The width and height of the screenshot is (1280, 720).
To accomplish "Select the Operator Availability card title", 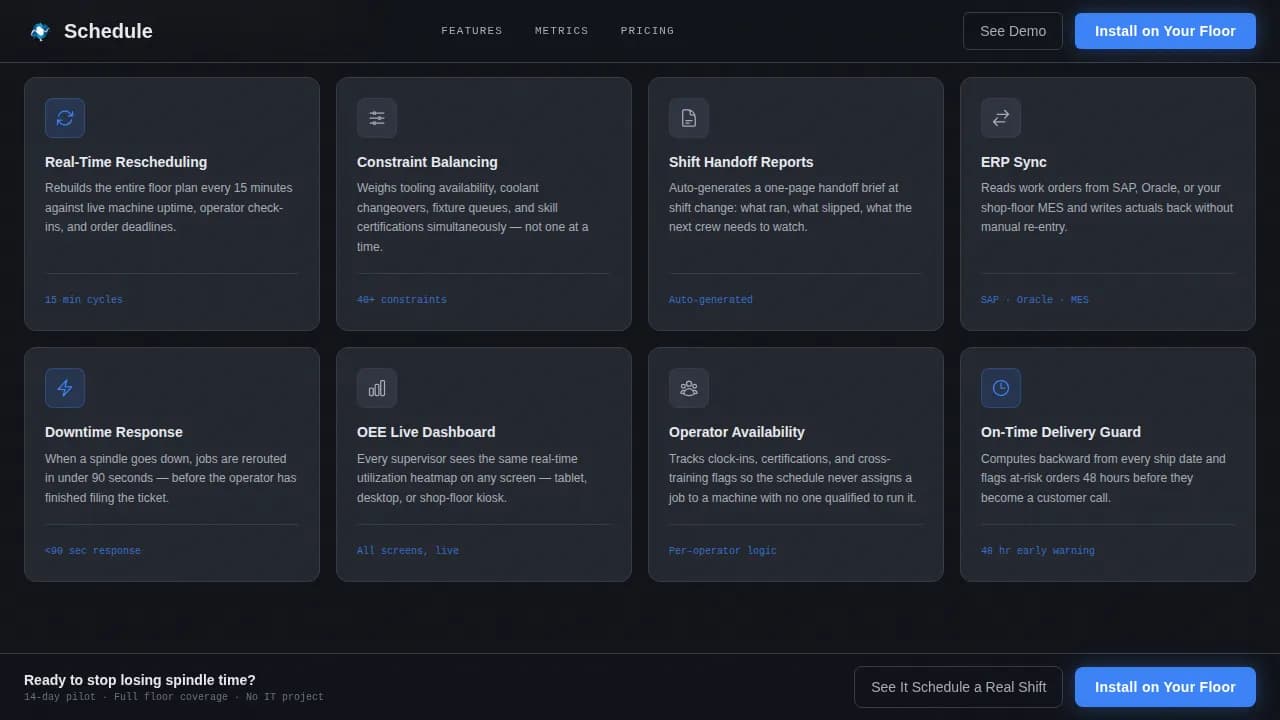I will click(737, 432).
